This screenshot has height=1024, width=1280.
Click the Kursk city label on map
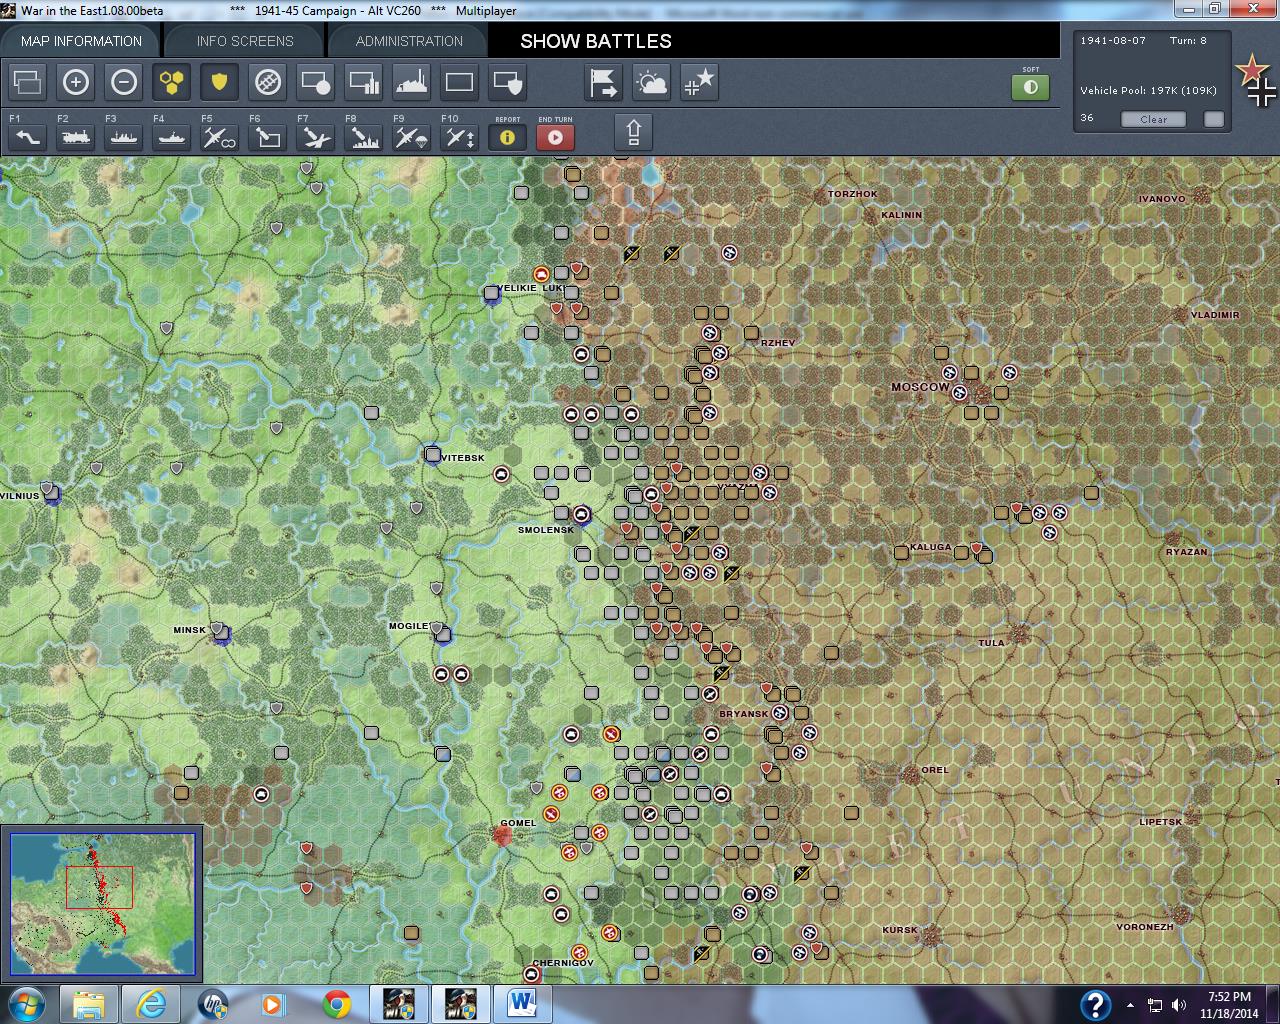coord(900,930)
